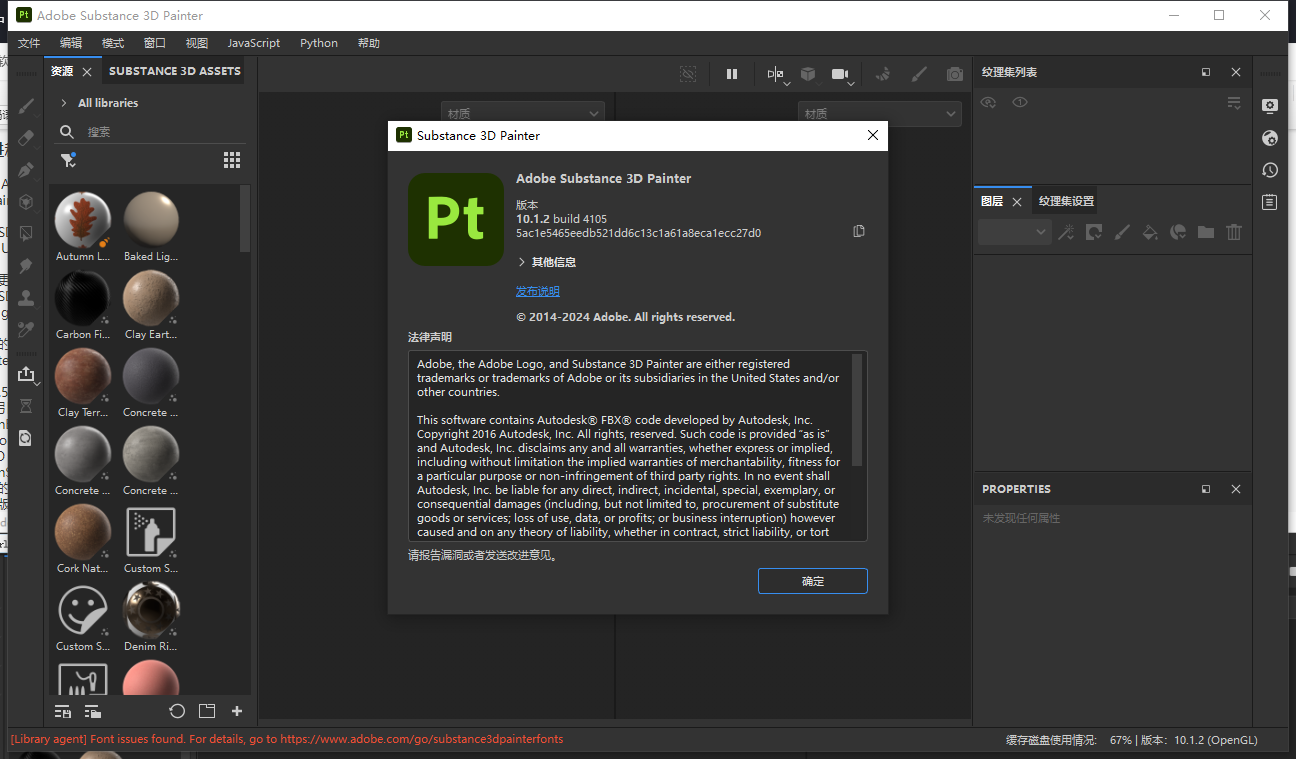Toggle the asset filter funnel icon
Image resolution: width=1296 pixels, height=759 pixels.
tap(68, 160)
